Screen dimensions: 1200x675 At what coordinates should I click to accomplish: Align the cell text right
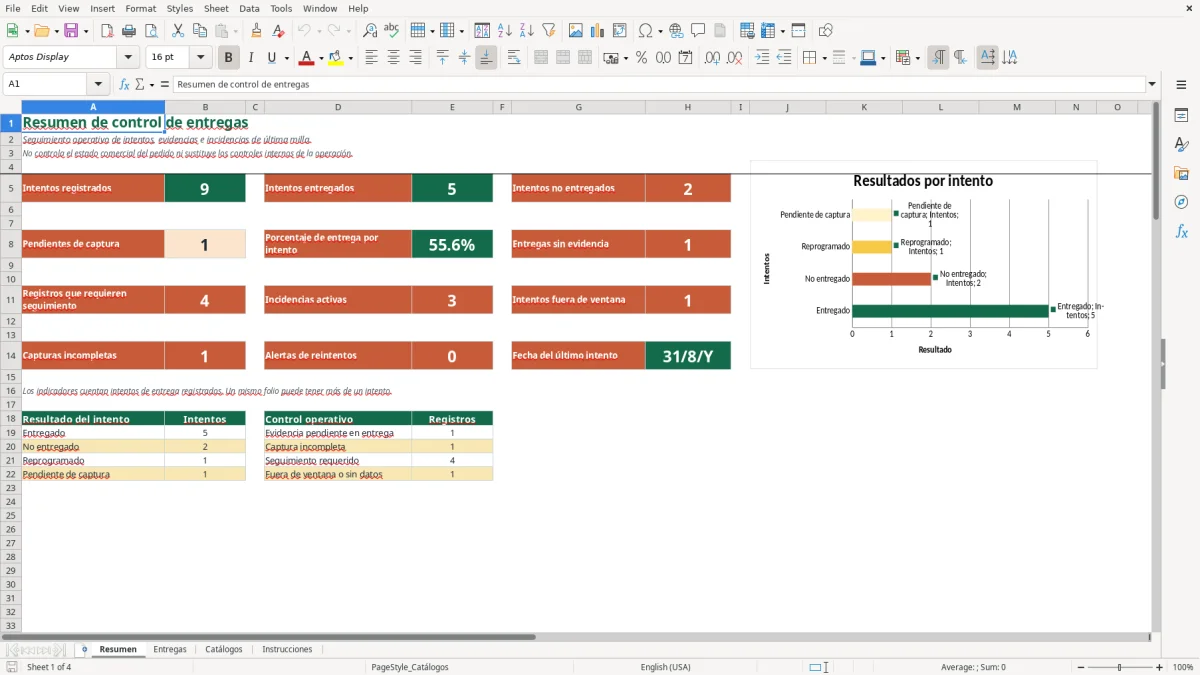tap(415, 58)
